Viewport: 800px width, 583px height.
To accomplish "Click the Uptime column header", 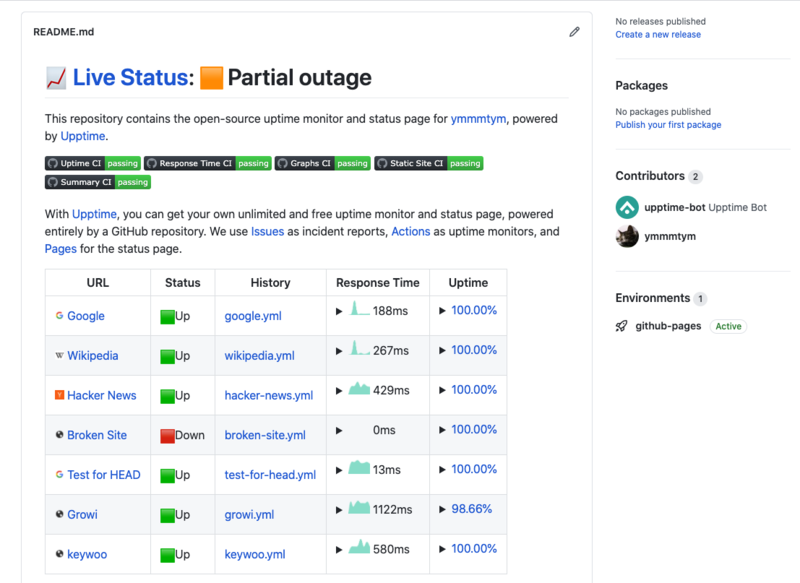I will point(468,283).
